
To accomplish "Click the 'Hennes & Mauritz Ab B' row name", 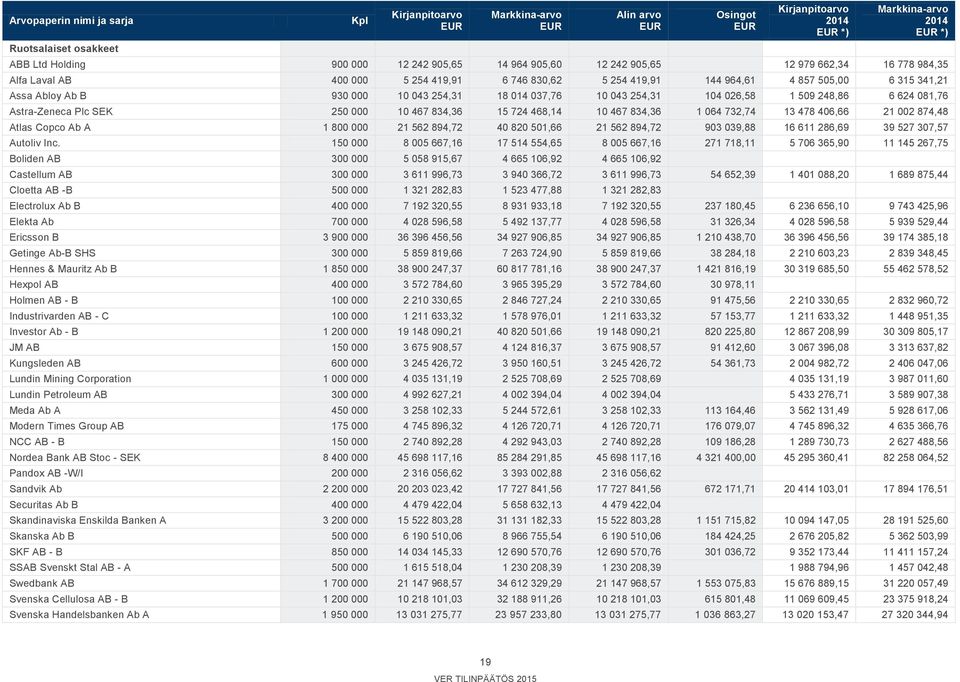I will pyautogui.click(x=63, y=269).
